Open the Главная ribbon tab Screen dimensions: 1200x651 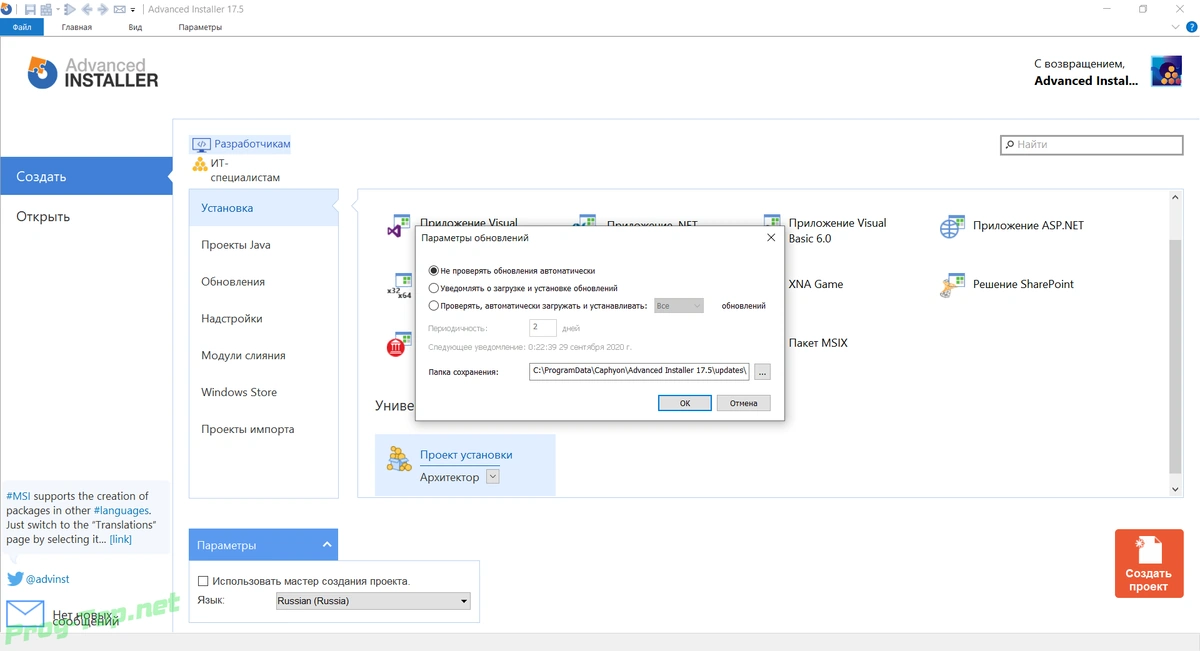click(77, 27)
